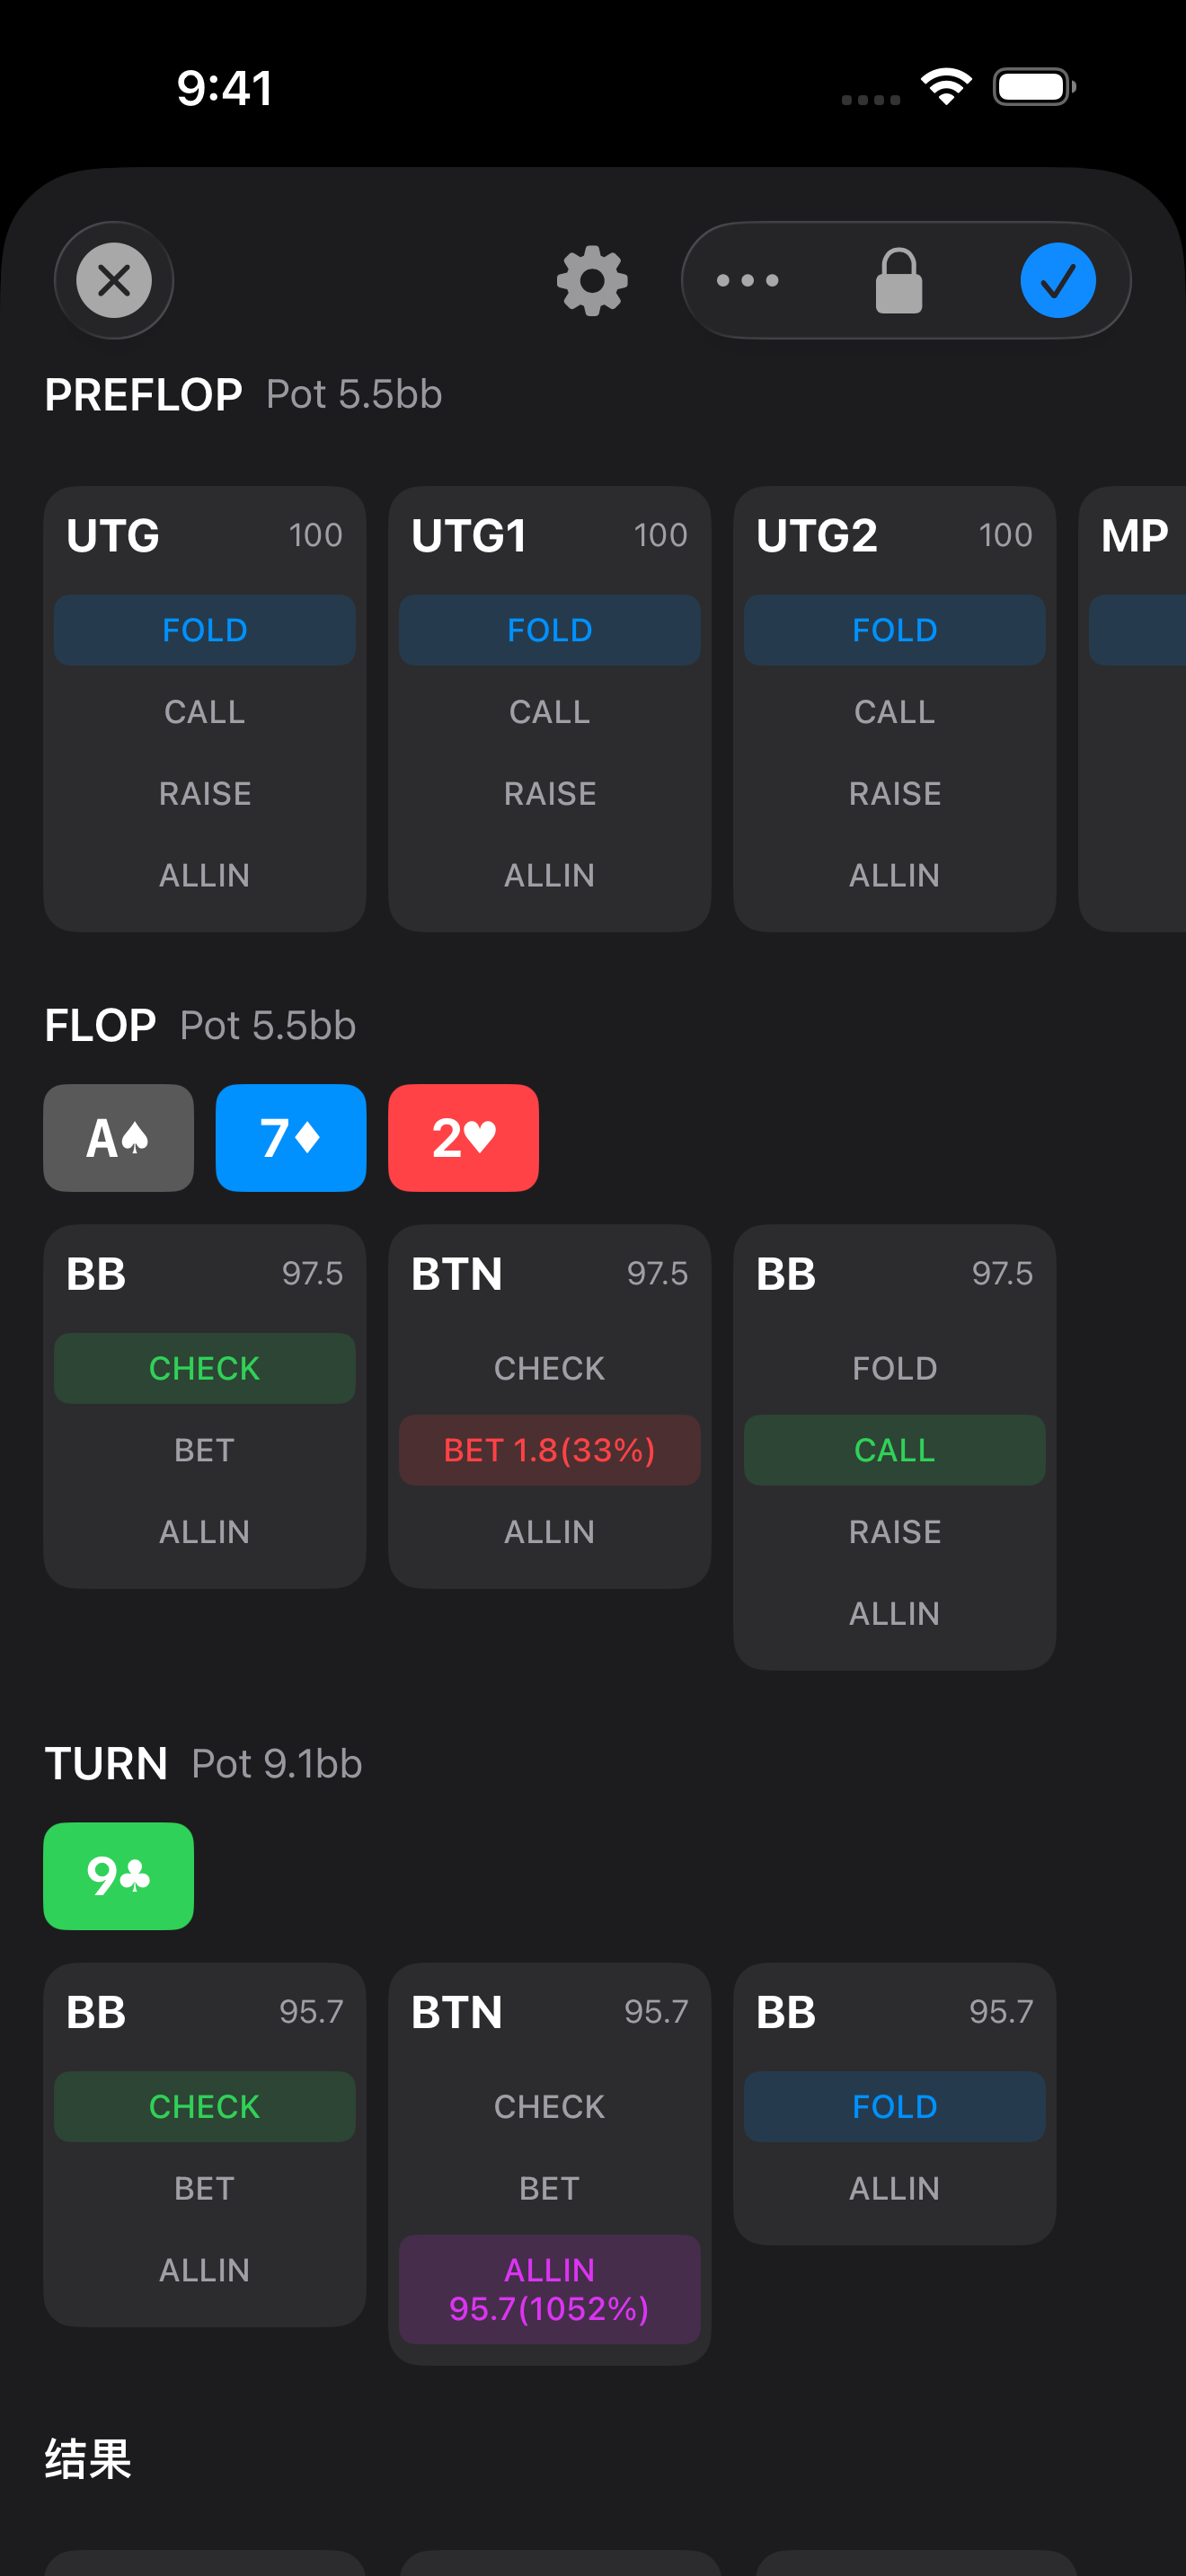Tap the 7 of diamonds flop card
This screenshot has width=1186, height=2576.
[x=291, y=1138]
